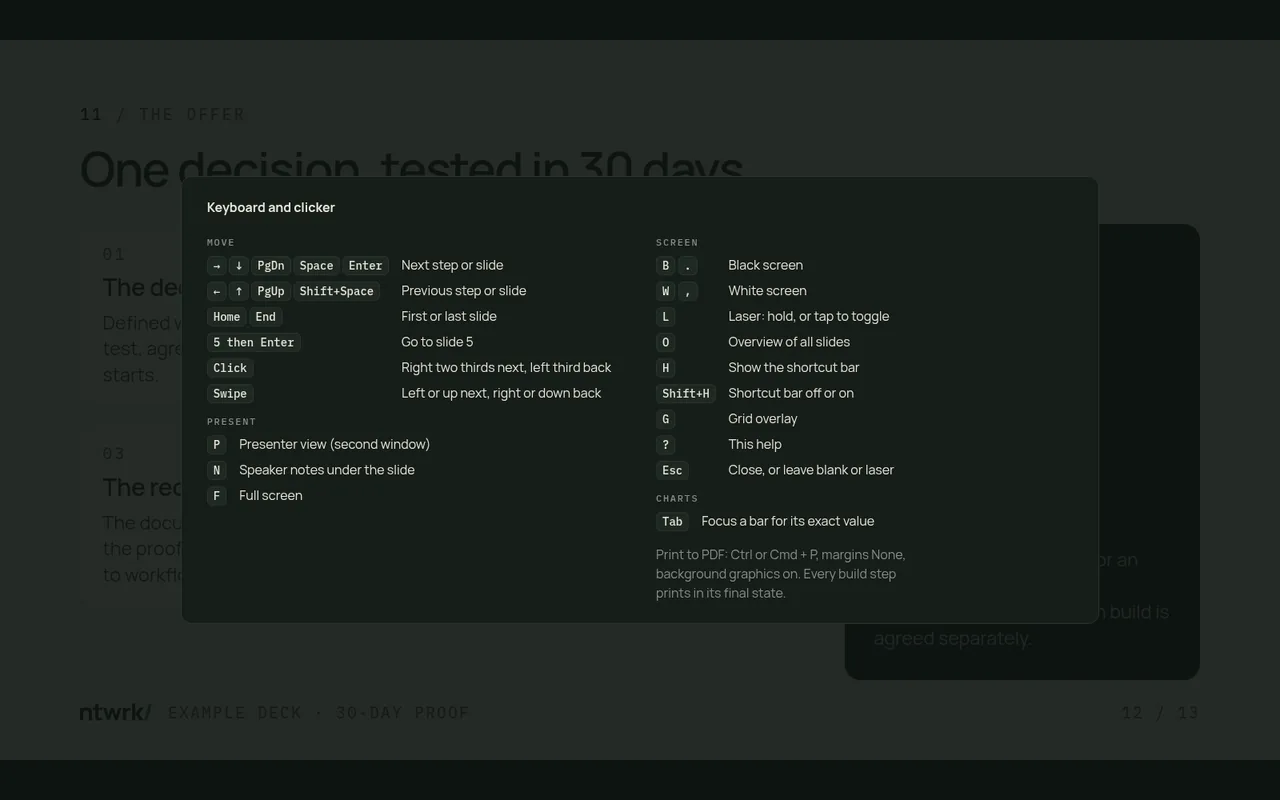Select 'Laser: hold, or tap to toggle' text
Viewport: 1280px width, 800px height.
pyautogui.click(x=809, y=317)
